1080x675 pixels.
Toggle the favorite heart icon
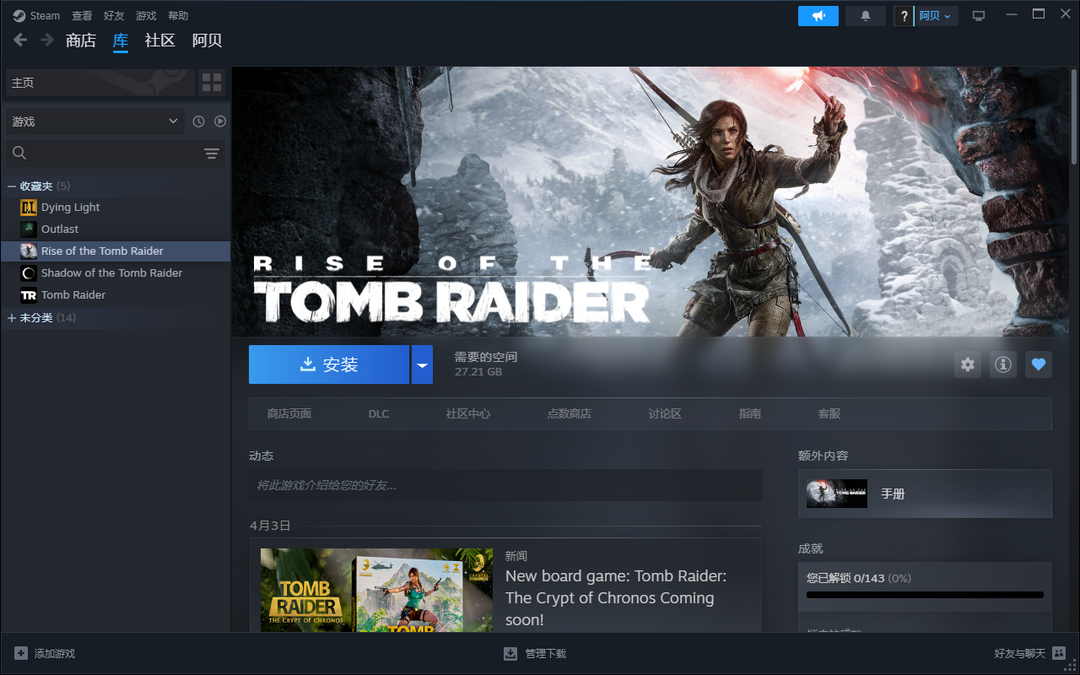click(x=1039, y=364)
